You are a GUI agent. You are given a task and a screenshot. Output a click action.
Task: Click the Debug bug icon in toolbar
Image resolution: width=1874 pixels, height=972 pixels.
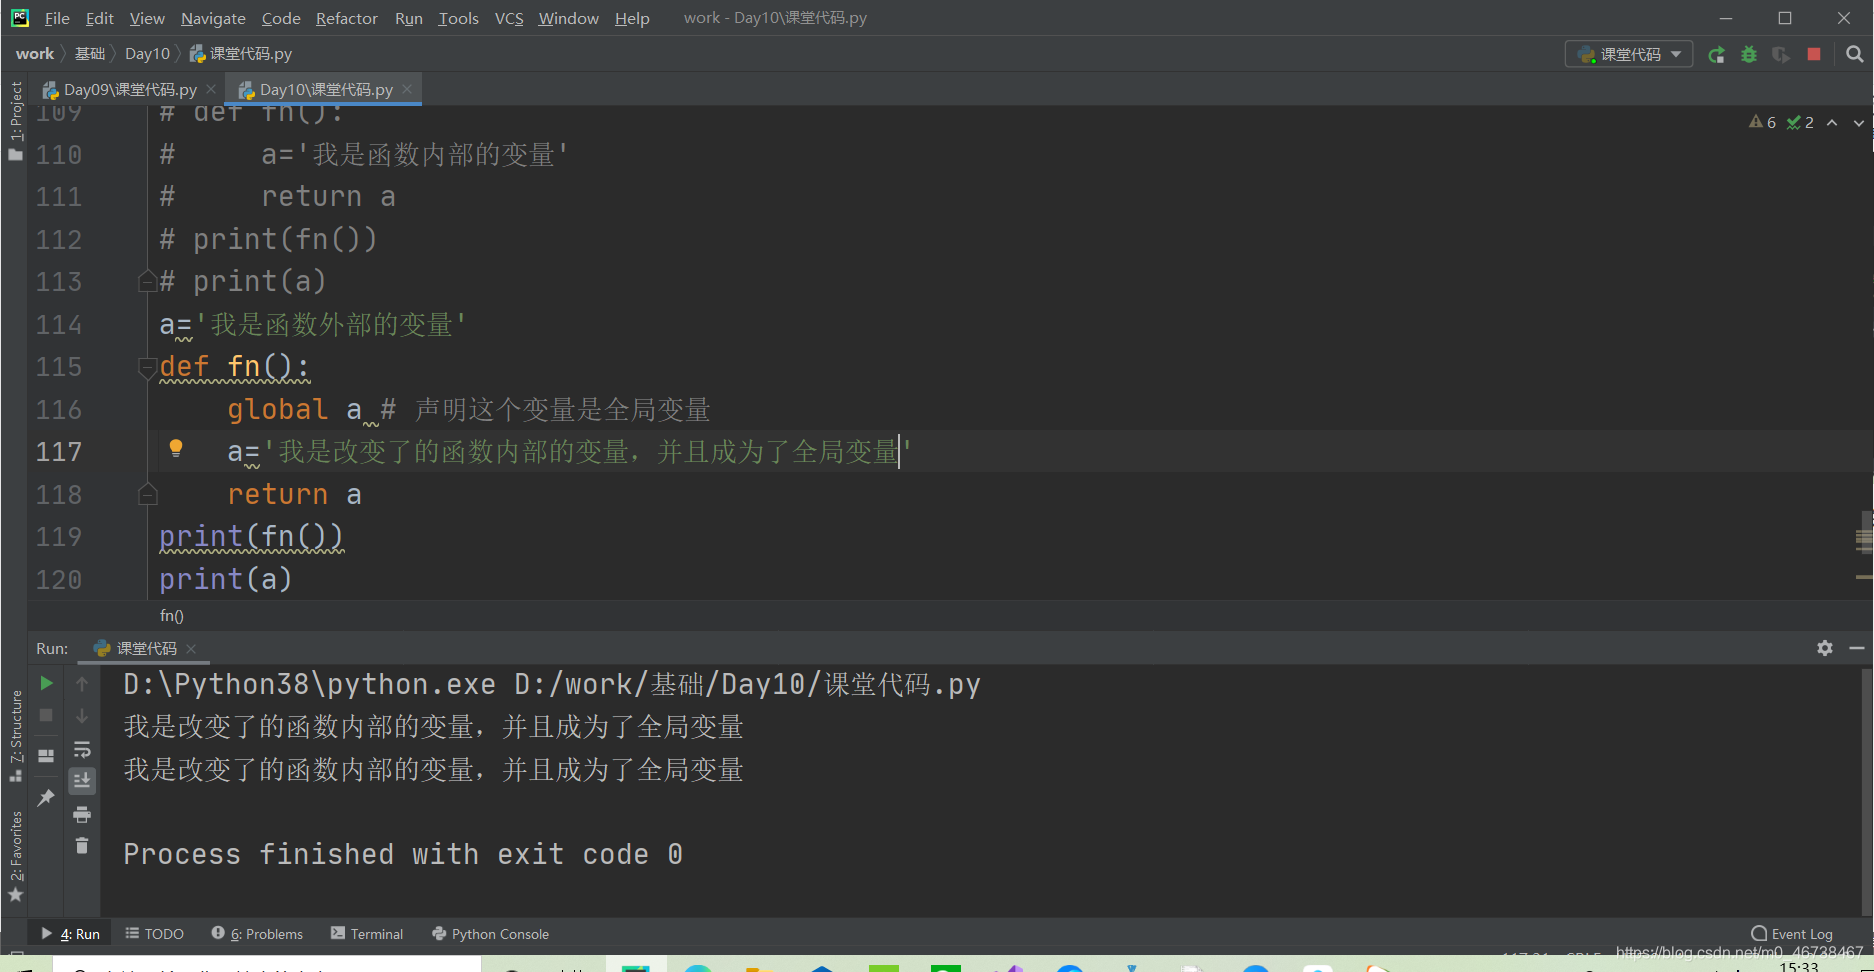tap(1749, 55)
